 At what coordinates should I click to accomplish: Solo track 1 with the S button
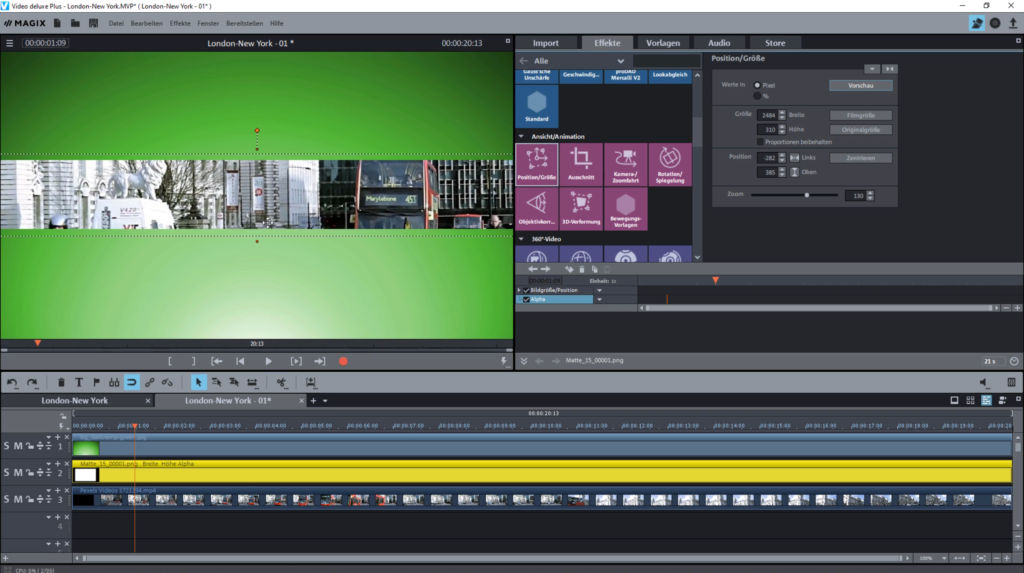point(7,446)
